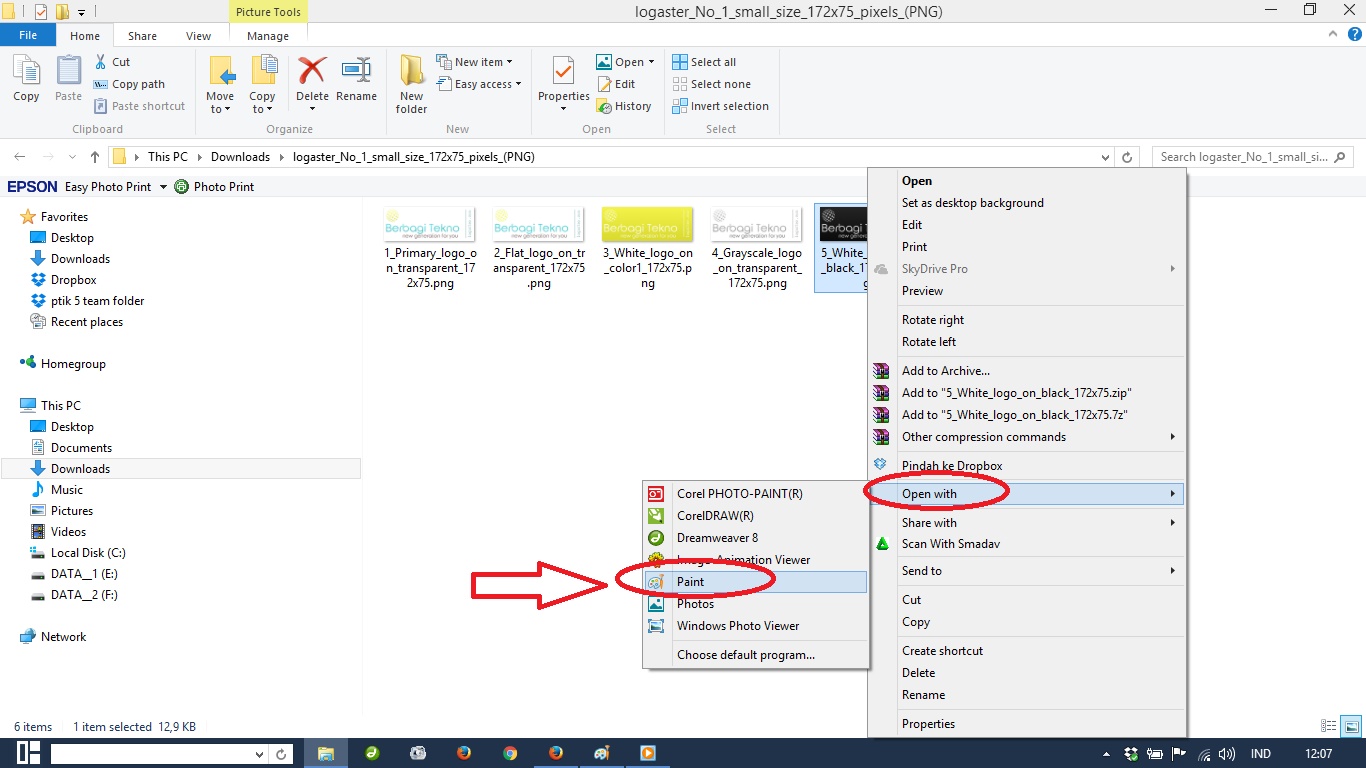Screen dimensions: 1366x768
Task: Click Set as desktop background
Action: point(1027,203)
